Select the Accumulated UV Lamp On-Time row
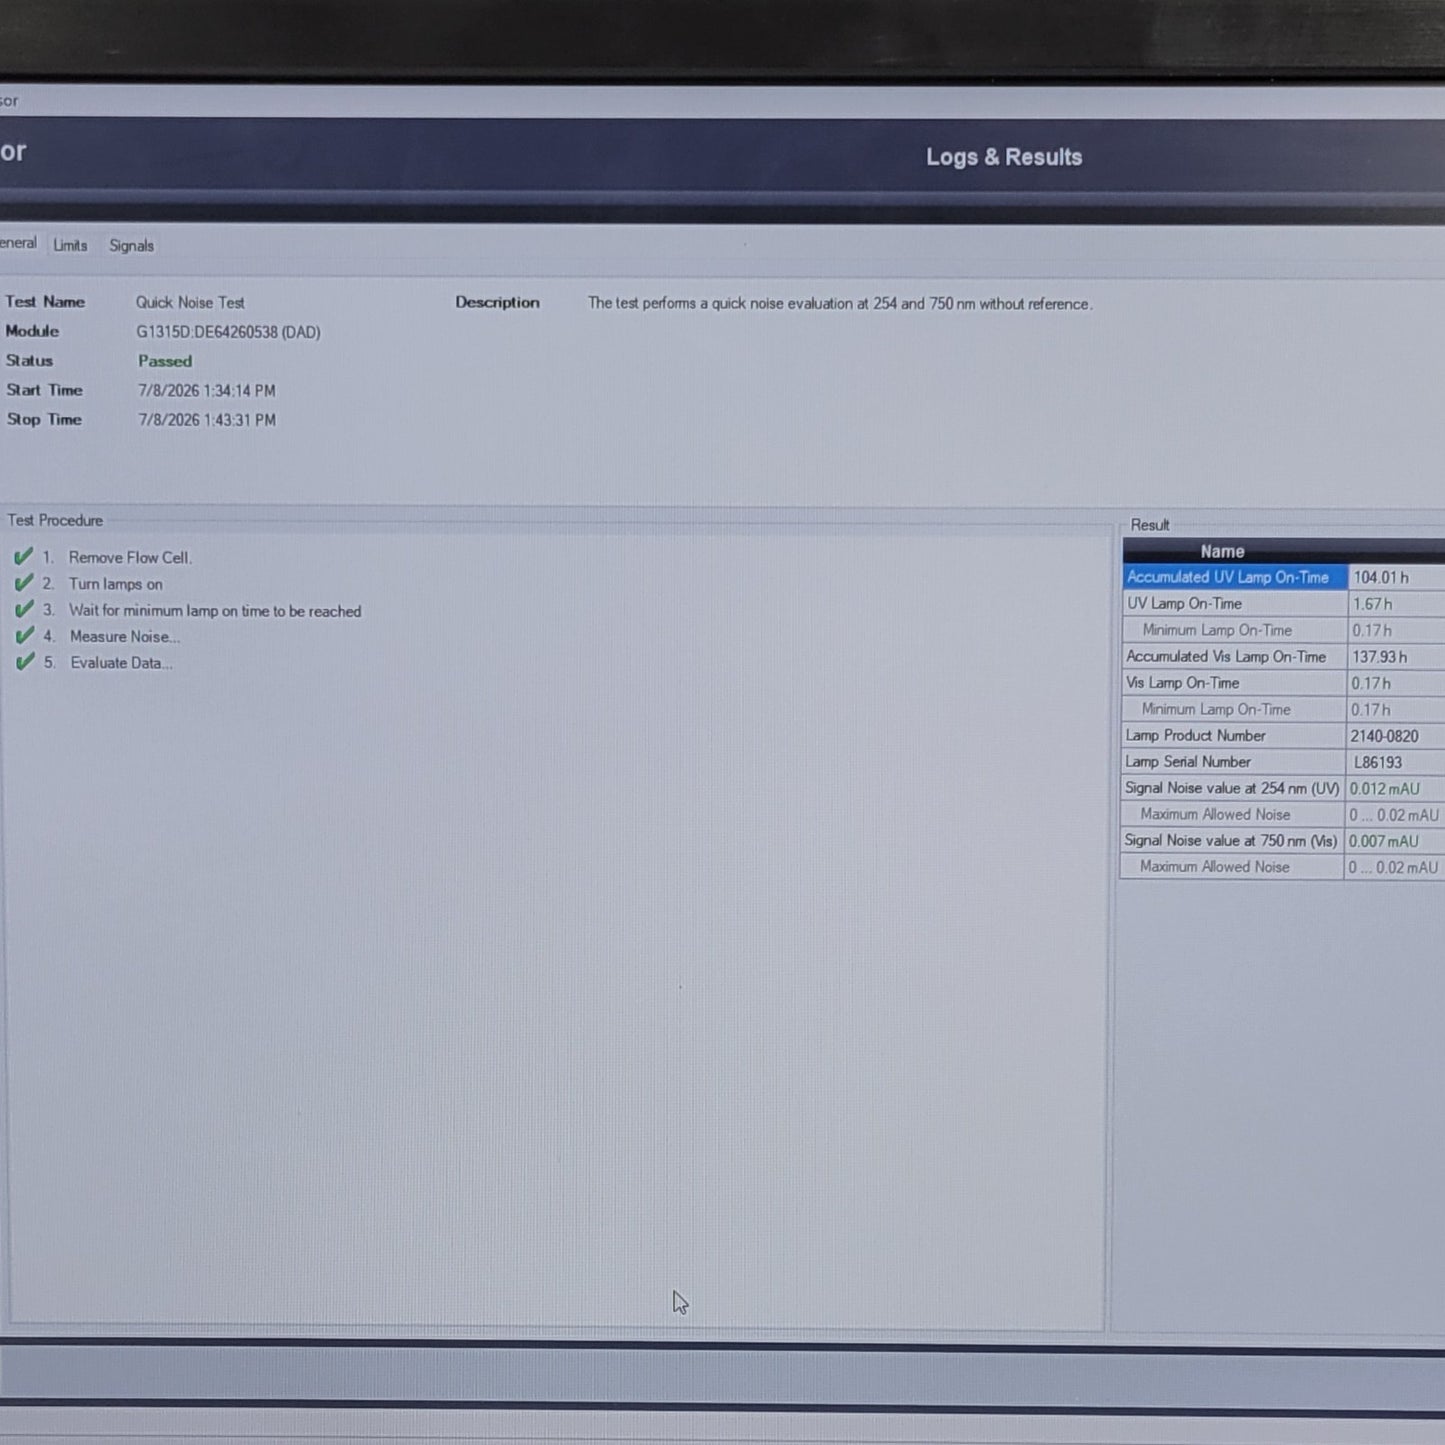 coord(1283,577)
